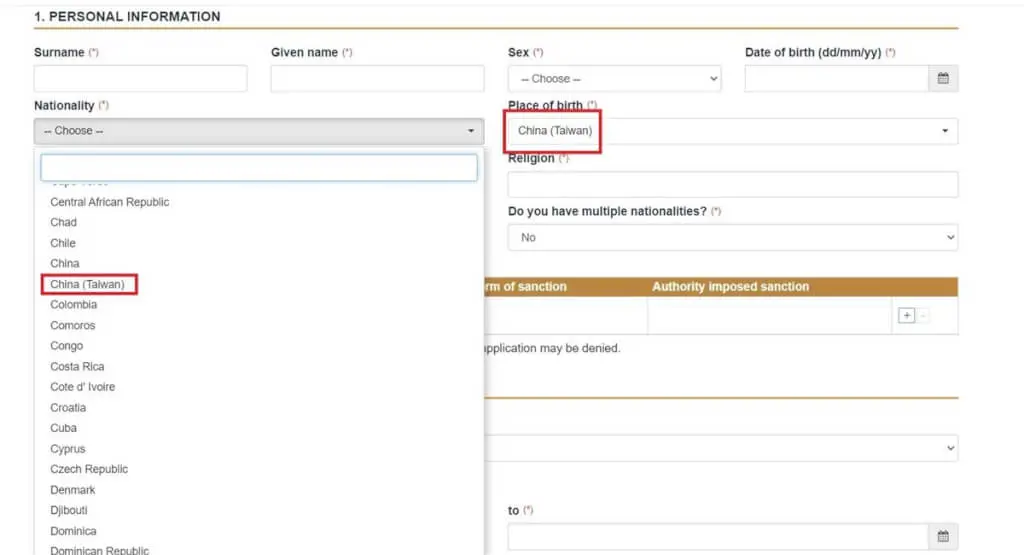Expand the multiple nationalities dropdown showing No

732,238
